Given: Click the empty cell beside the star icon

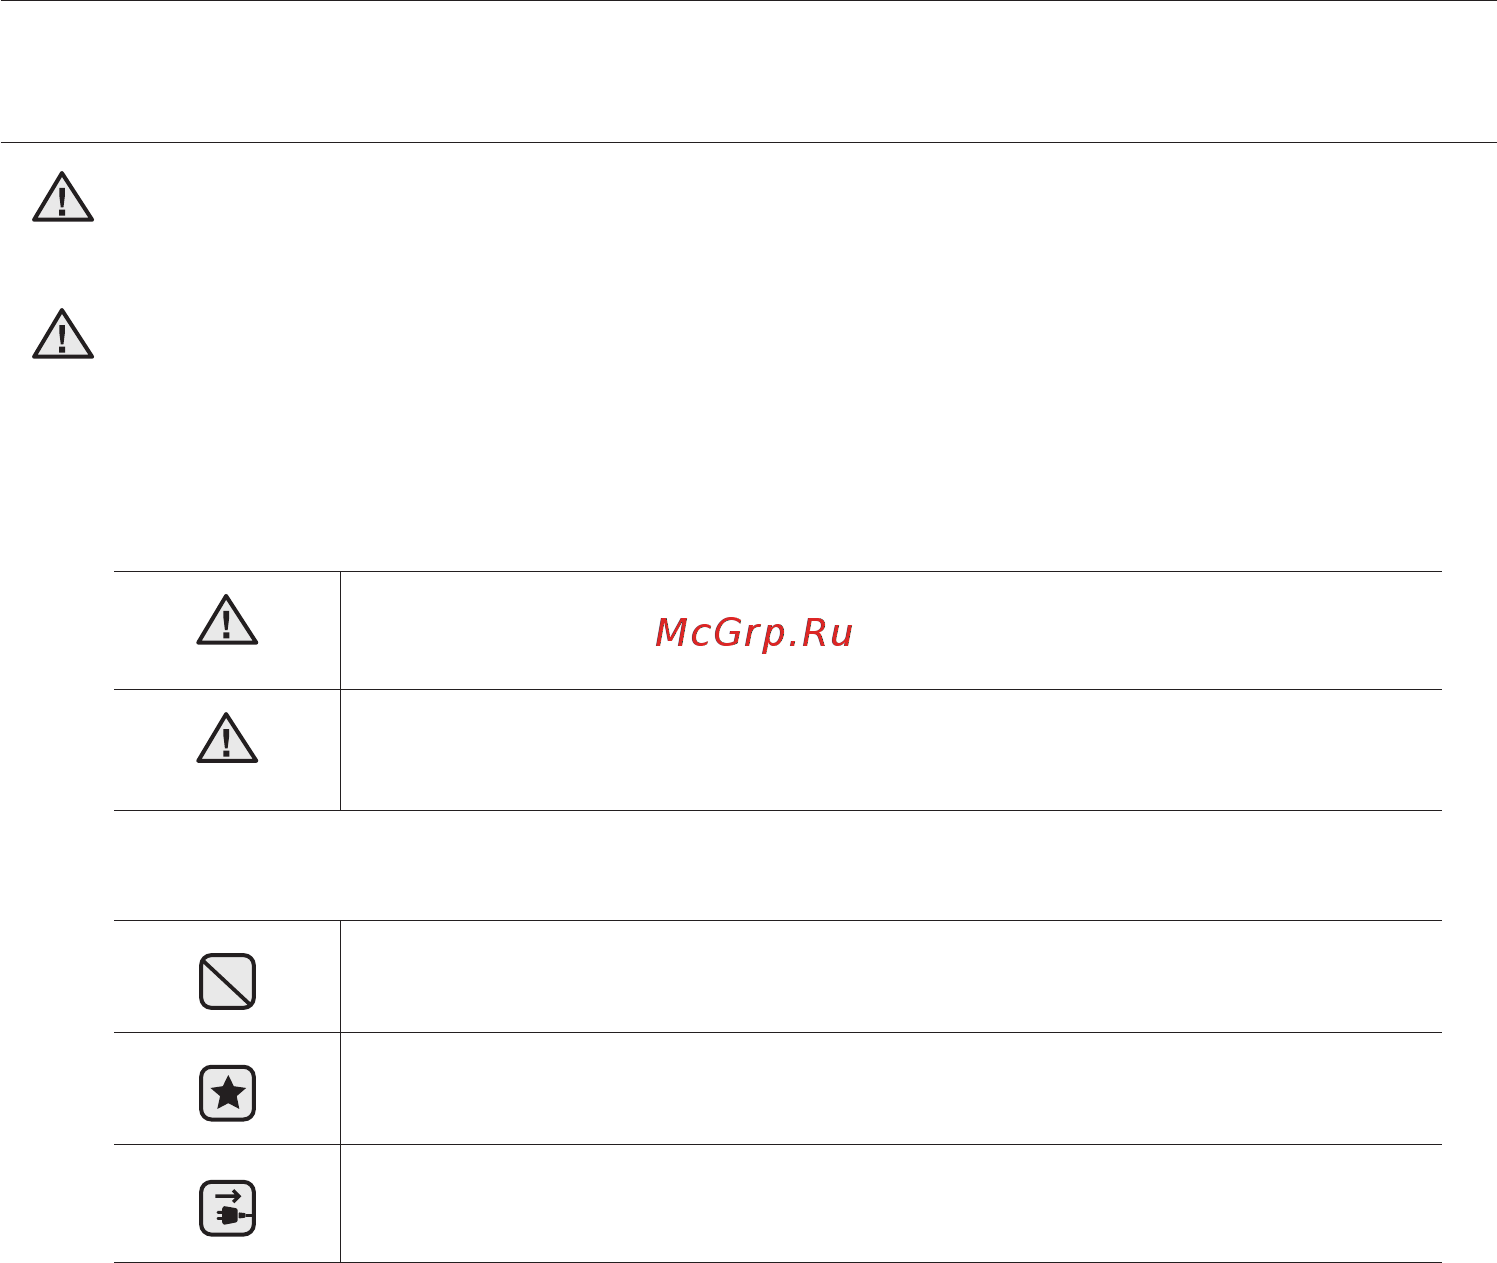Looking at the screenshot, I should click(x=891, y=1089).
